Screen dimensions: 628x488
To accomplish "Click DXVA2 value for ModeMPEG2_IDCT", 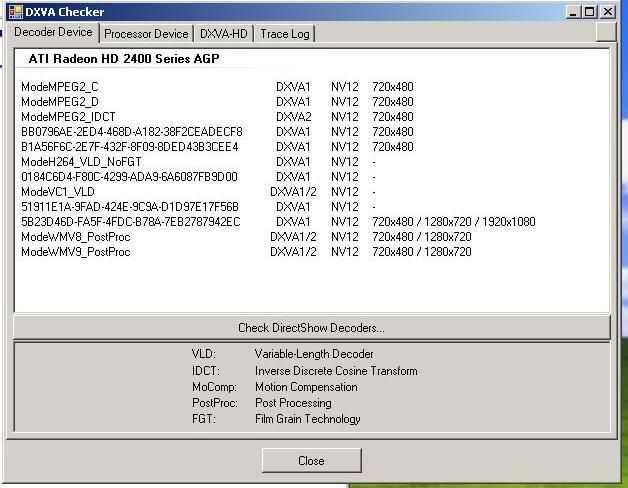I will 294,117.
